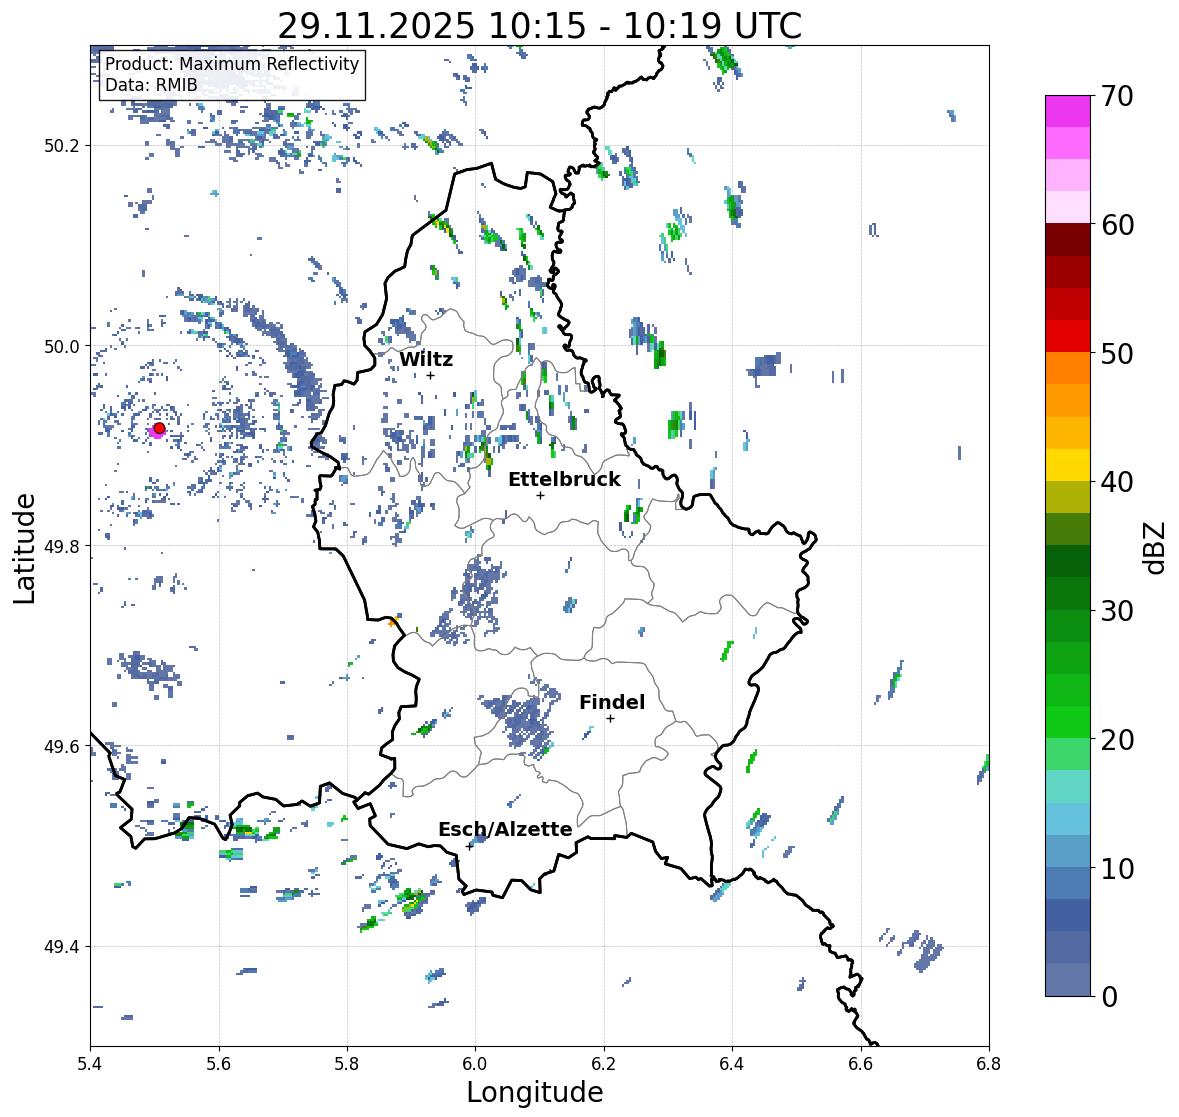
Task: Click the 0 tick on the colorbar
Action: tap(1109, 997)
